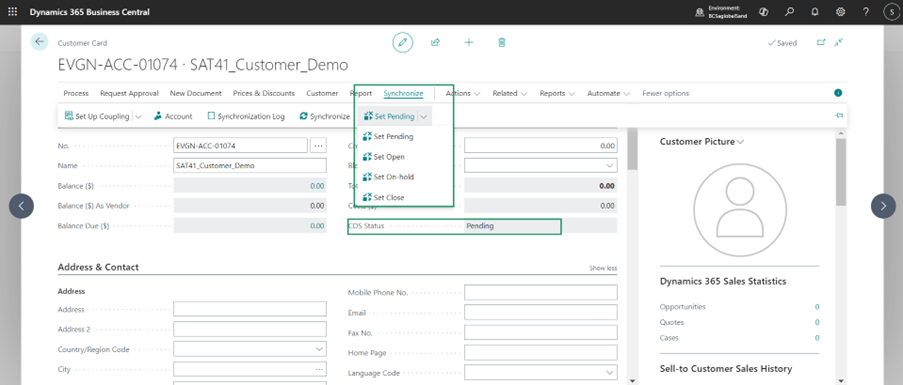Open settings gear

tap(840, 12)
